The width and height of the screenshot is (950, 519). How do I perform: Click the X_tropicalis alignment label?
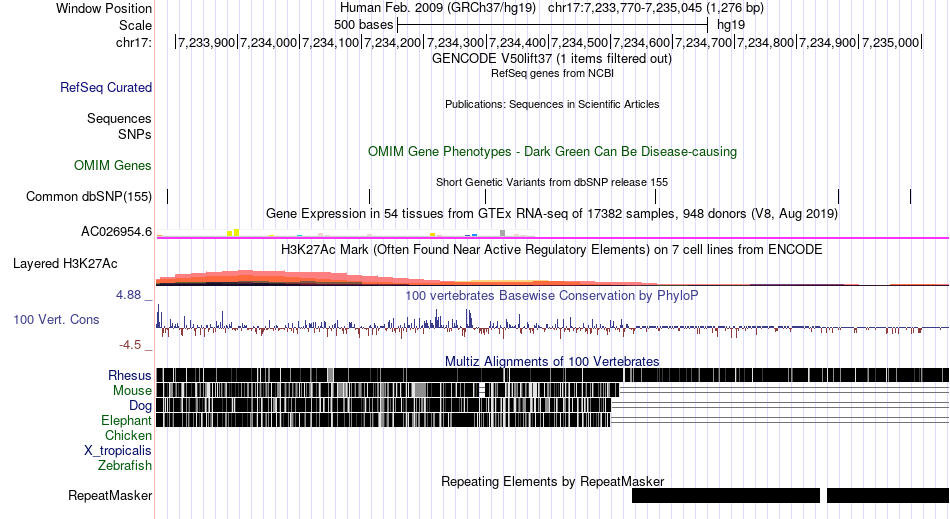[118, 451]
